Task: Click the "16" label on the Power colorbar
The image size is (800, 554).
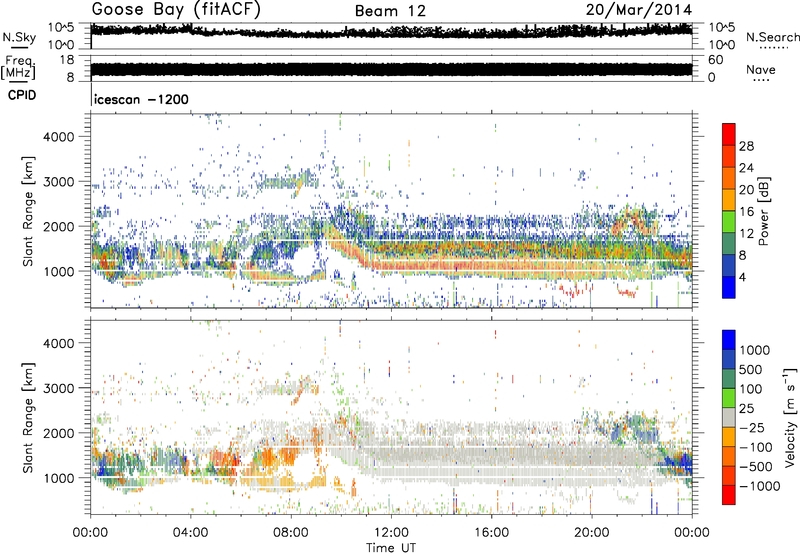Action: [746, 212]
